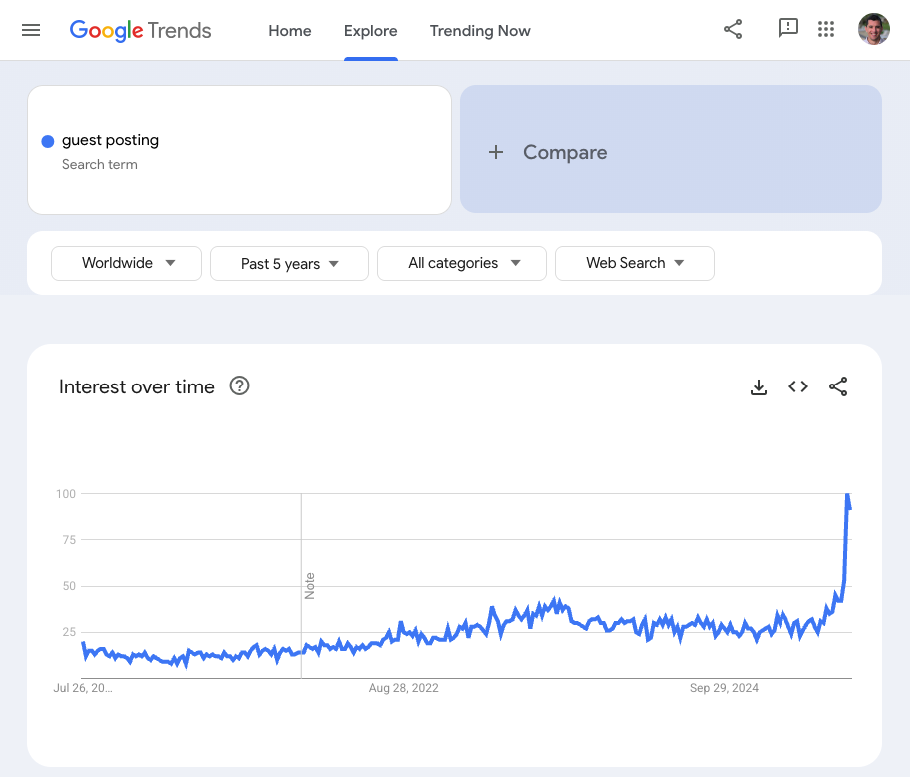Image resolution: width=910 pixels, height=777 pixels.
Task: Open the hamburger navigation menu
Action: pos(30,30)
